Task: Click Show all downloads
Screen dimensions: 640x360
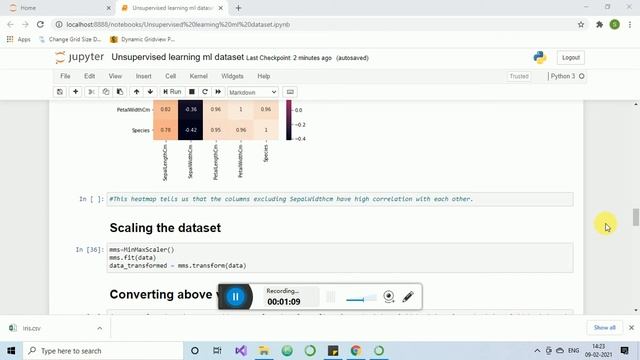Action: tap(604, 328)
